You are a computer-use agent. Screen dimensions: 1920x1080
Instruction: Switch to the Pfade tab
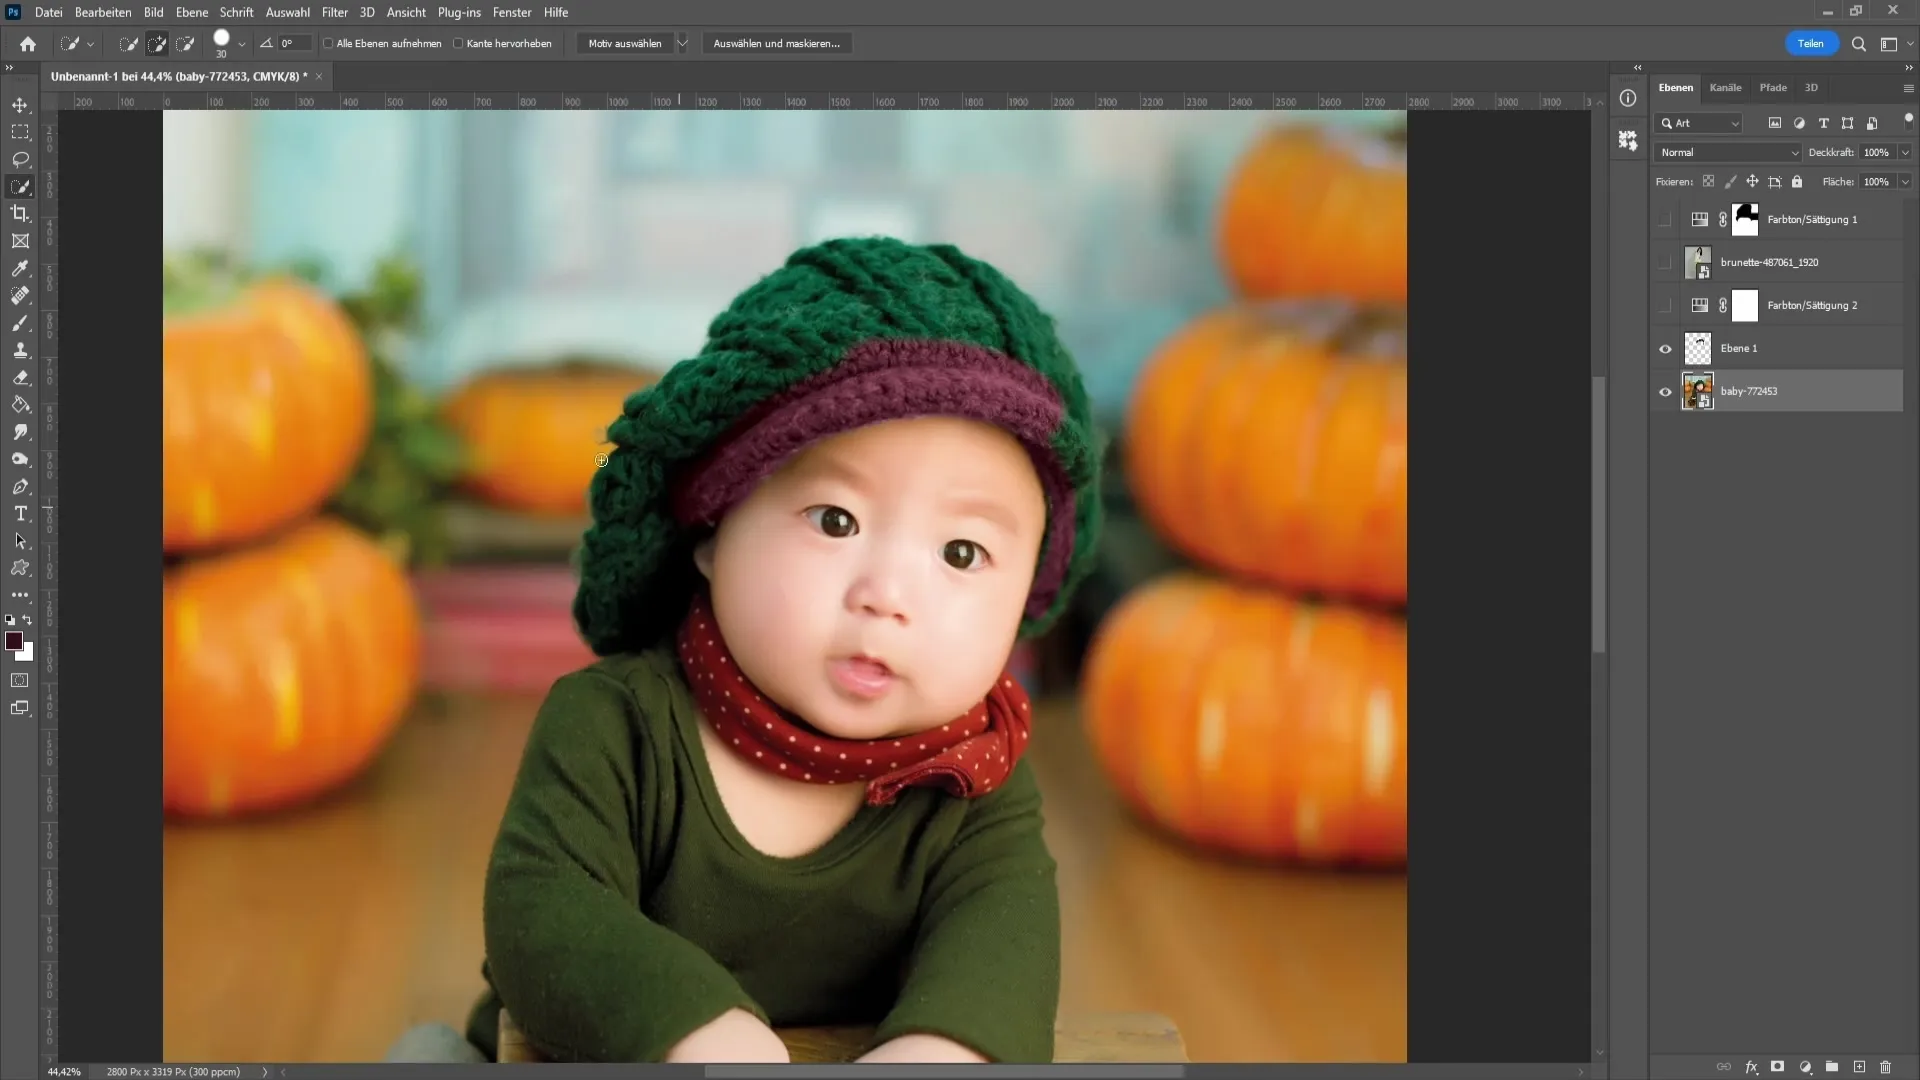[x=1772, y=87]
